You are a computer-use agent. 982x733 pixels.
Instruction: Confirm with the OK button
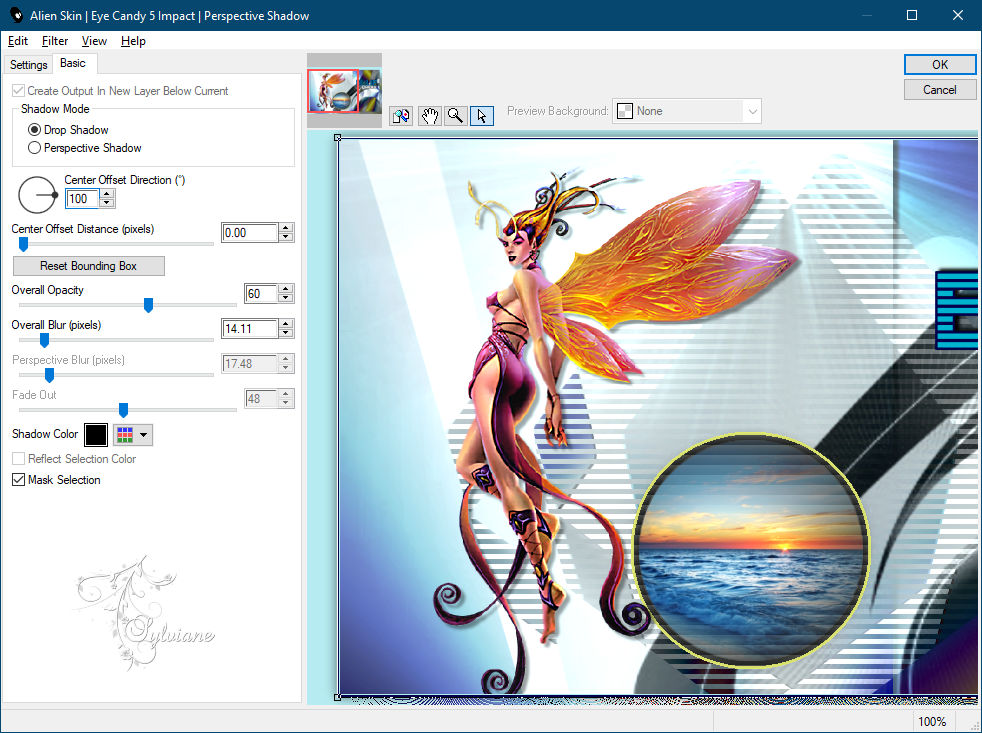[939, 65]
